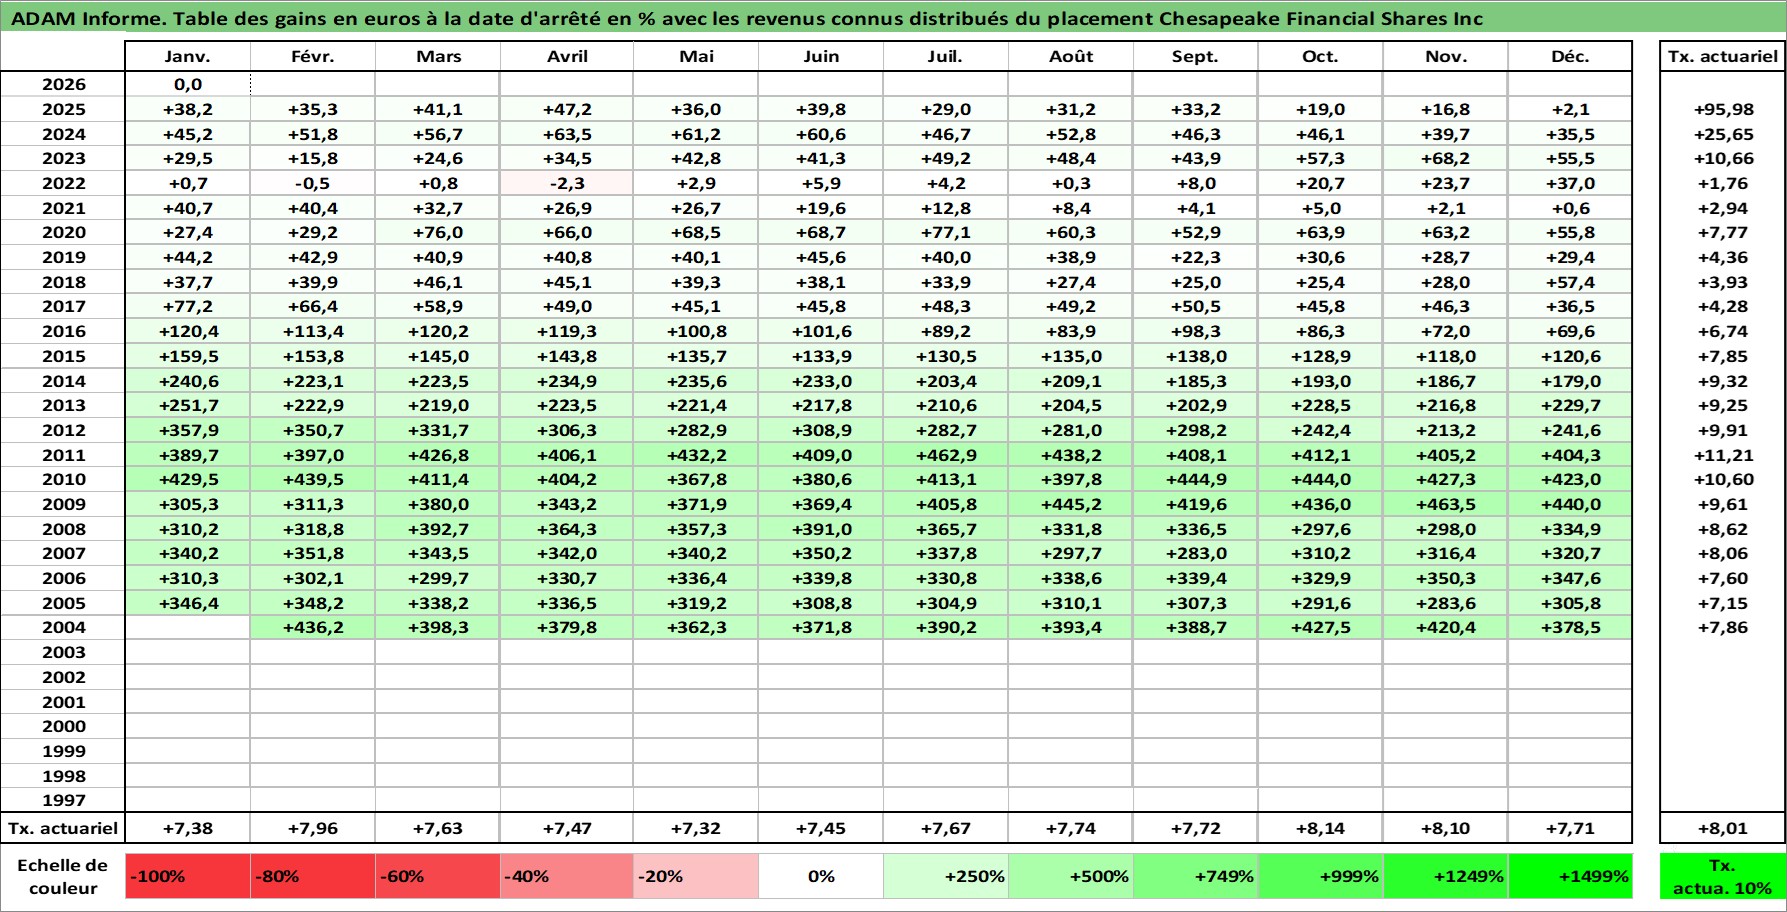Click the 0% white scale swatch
This screenshot has height=912, width=1787.
pos(821,876)
